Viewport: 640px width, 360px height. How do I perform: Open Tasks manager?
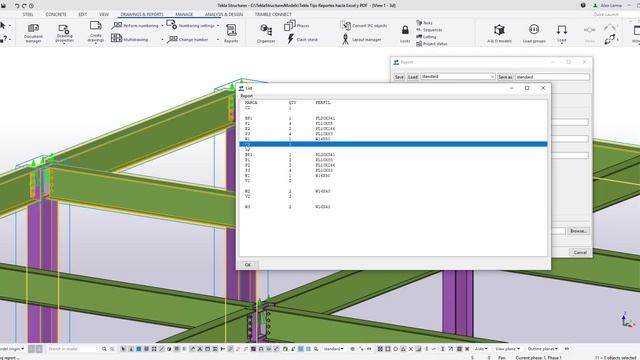[424, 23]
